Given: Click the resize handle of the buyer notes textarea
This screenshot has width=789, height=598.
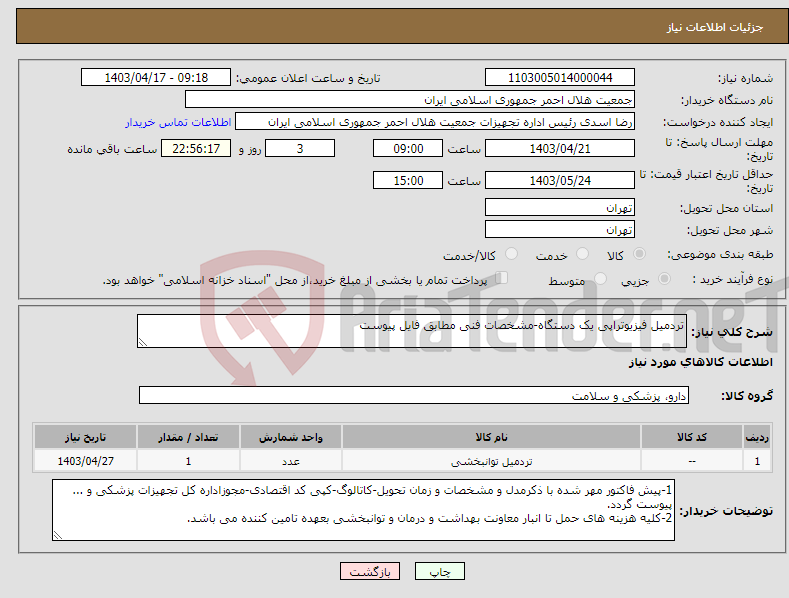Looking at the screenshot, I should tap(57, 536).
